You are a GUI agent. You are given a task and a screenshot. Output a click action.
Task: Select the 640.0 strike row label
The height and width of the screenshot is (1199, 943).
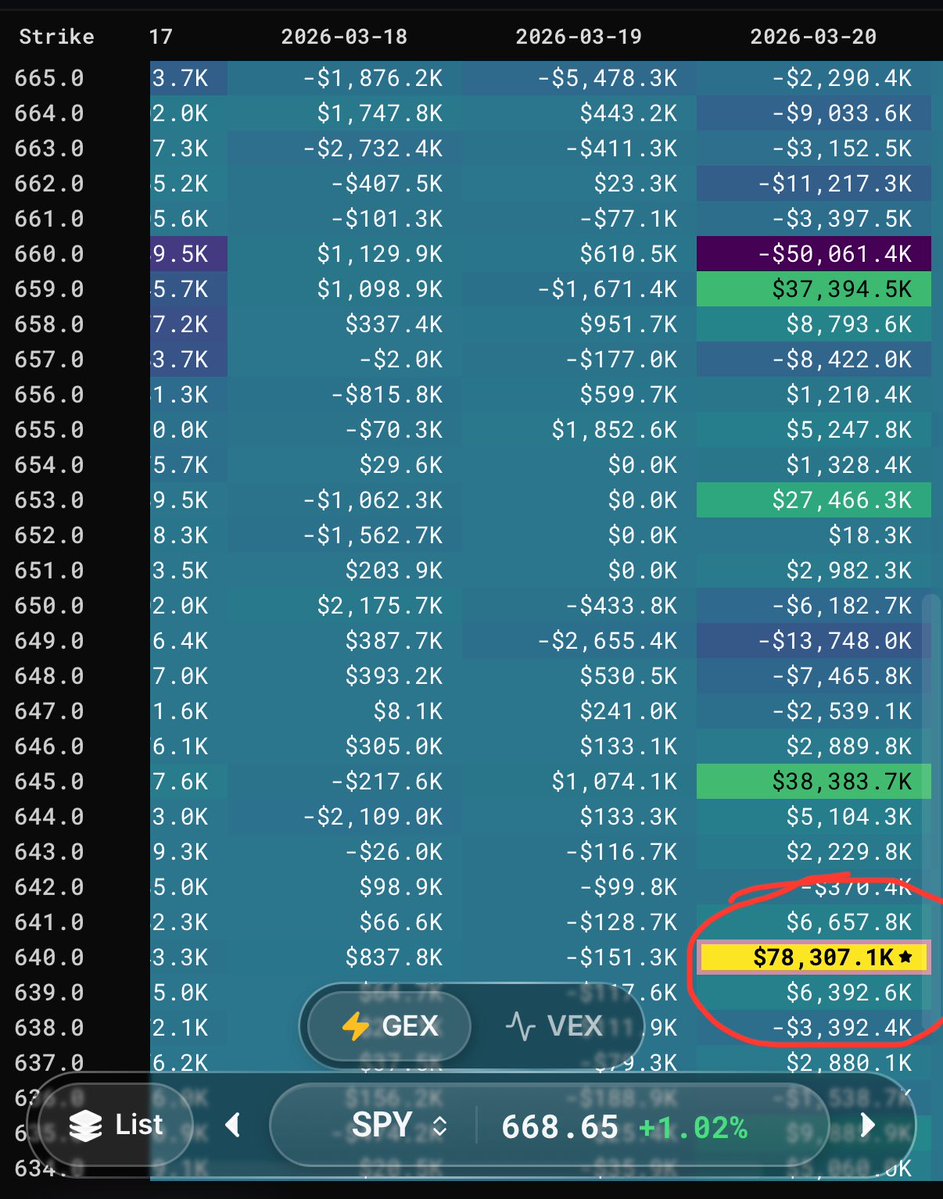click(49, 957)
